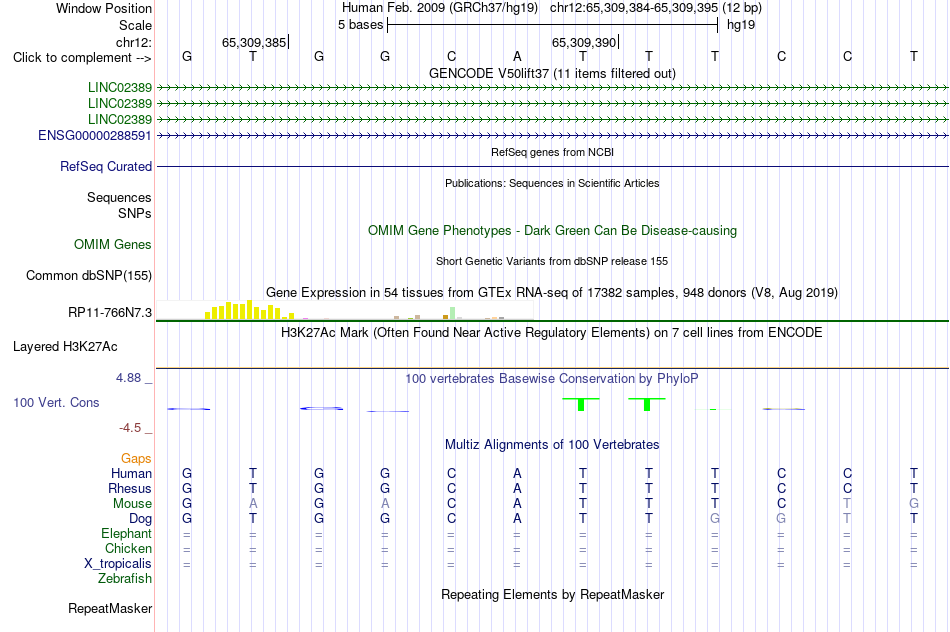
Task: Click the A base in the Dog alignment row
Action: (x=517, y=518)
